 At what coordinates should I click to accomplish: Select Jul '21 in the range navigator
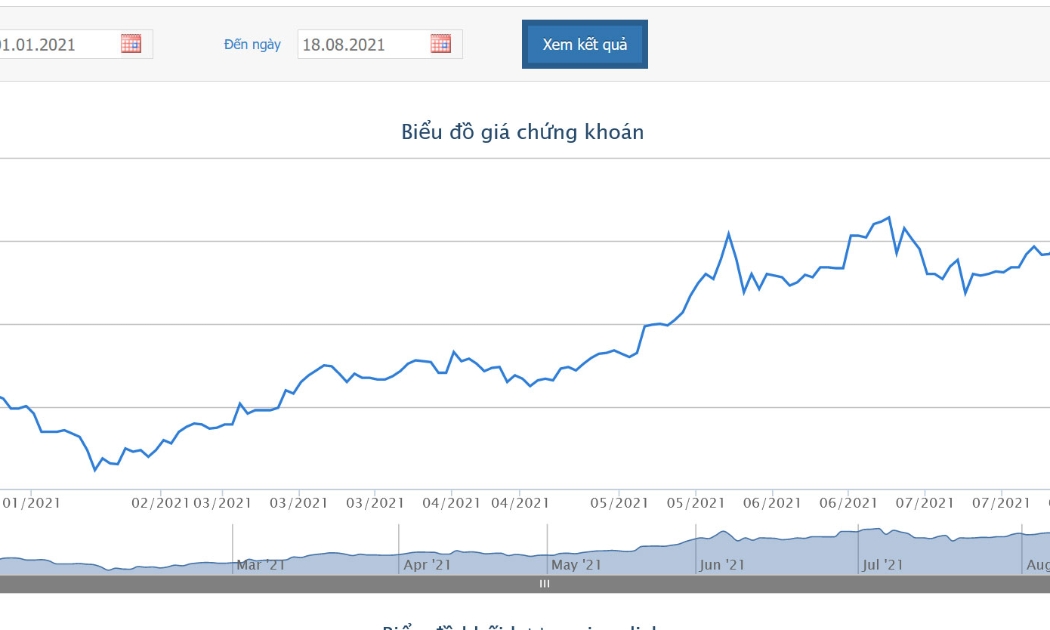coord(882,564)
